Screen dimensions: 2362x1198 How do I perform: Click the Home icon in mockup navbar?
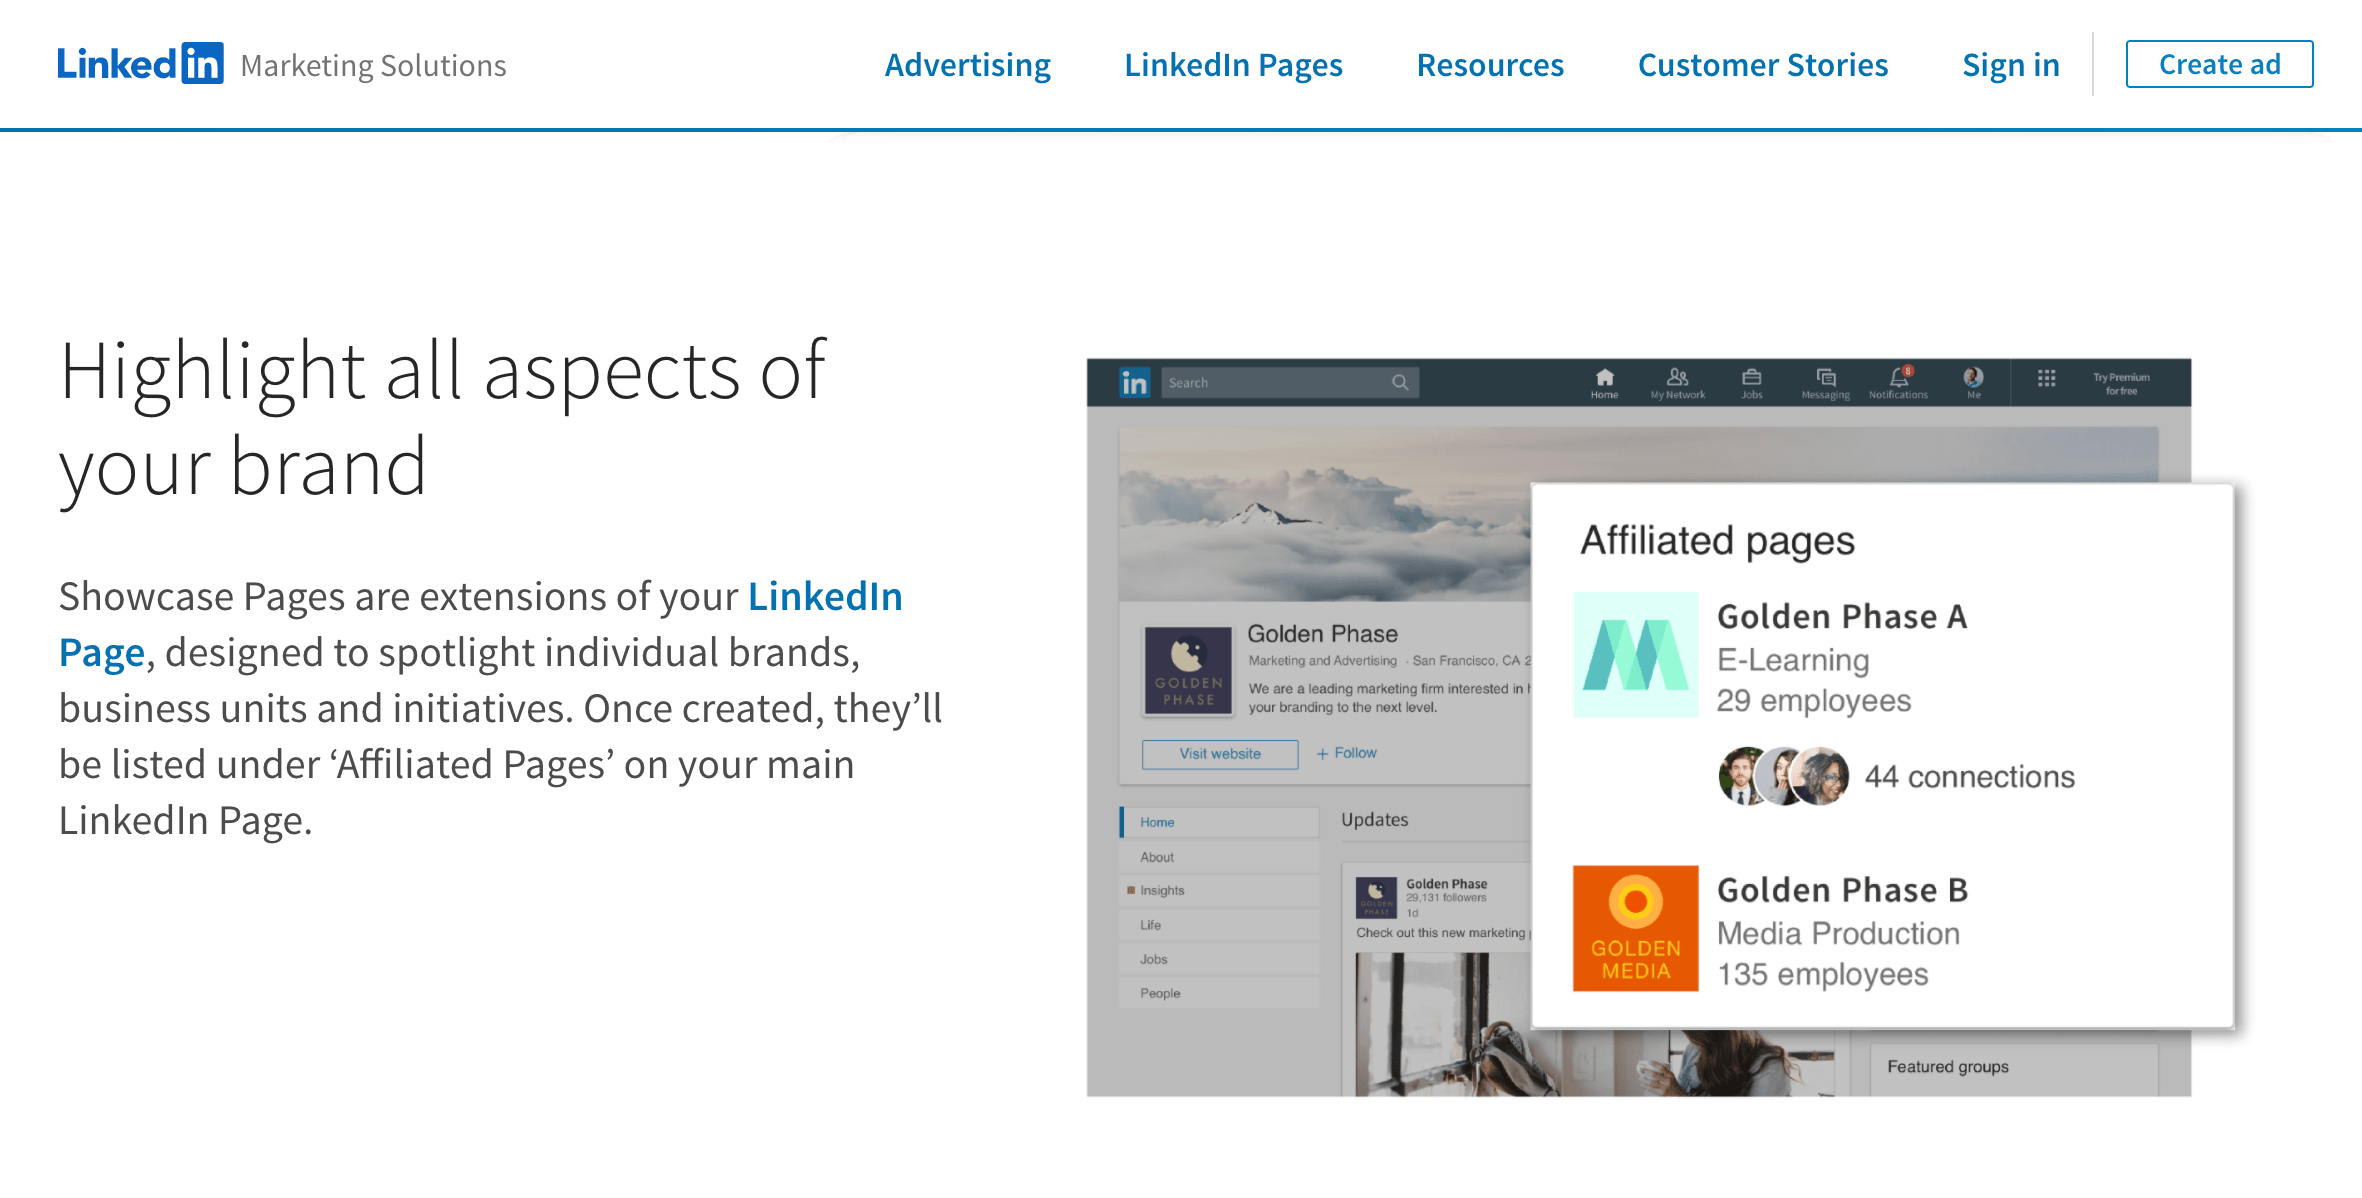click(x=1604, y=378)
